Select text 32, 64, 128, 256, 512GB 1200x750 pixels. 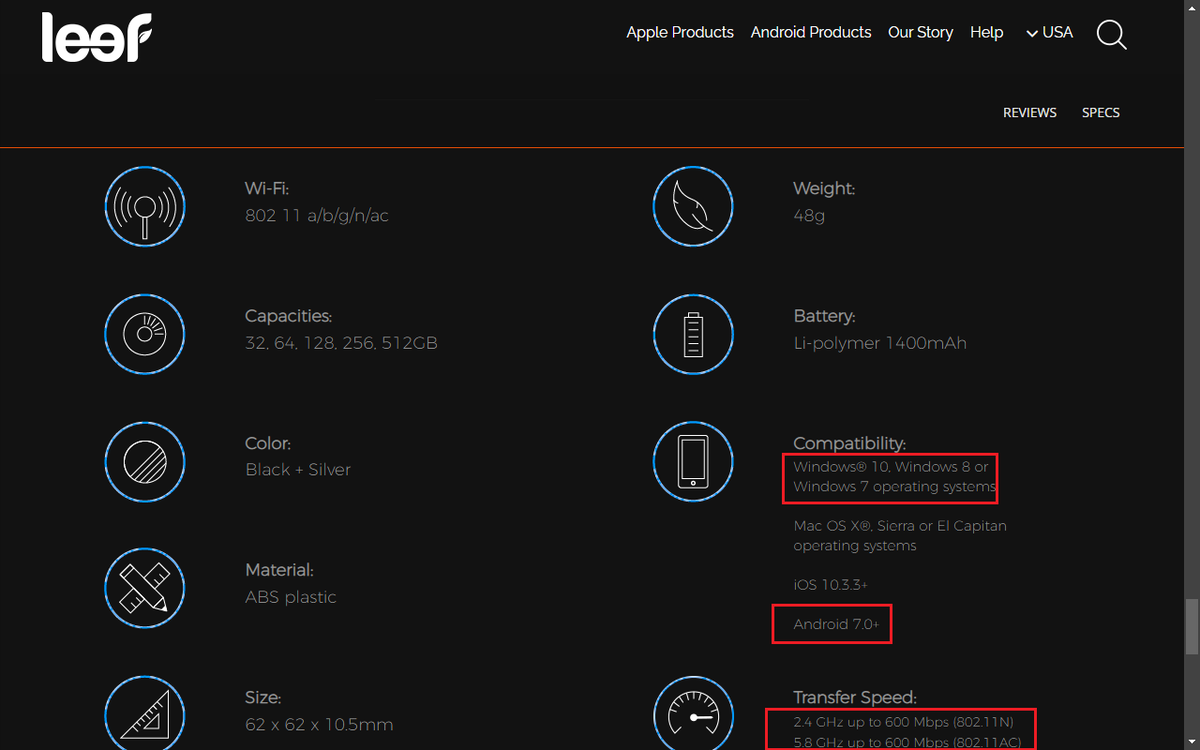(341, 343)
